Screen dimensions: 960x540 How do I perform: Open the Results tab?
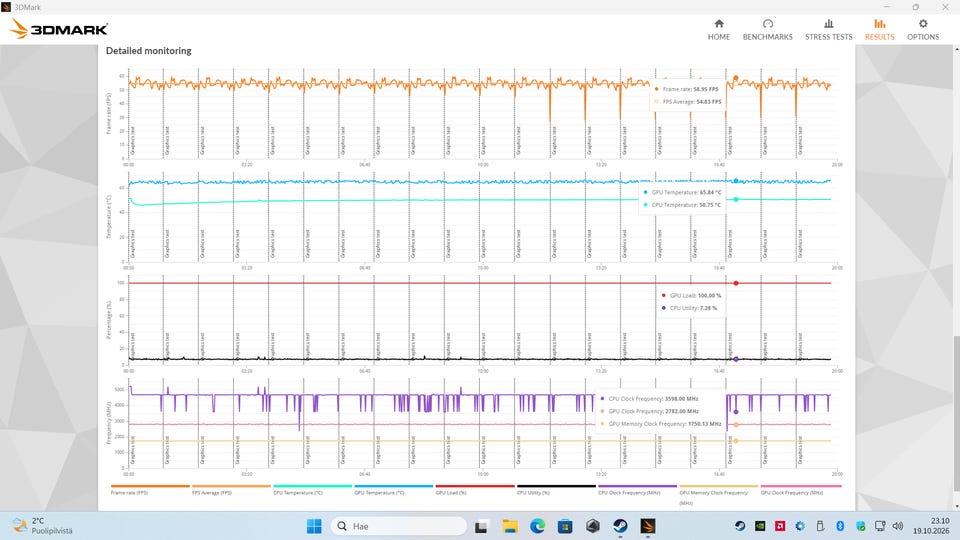coord(879,29)
